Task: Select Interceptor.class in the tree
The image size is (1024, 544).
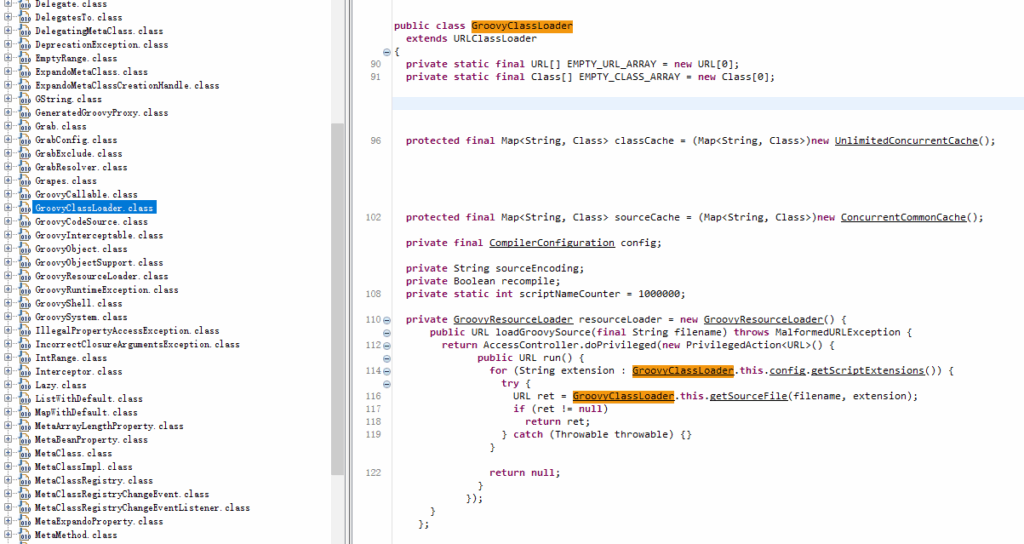Action: pyautogui.click(x=78, y=371)
